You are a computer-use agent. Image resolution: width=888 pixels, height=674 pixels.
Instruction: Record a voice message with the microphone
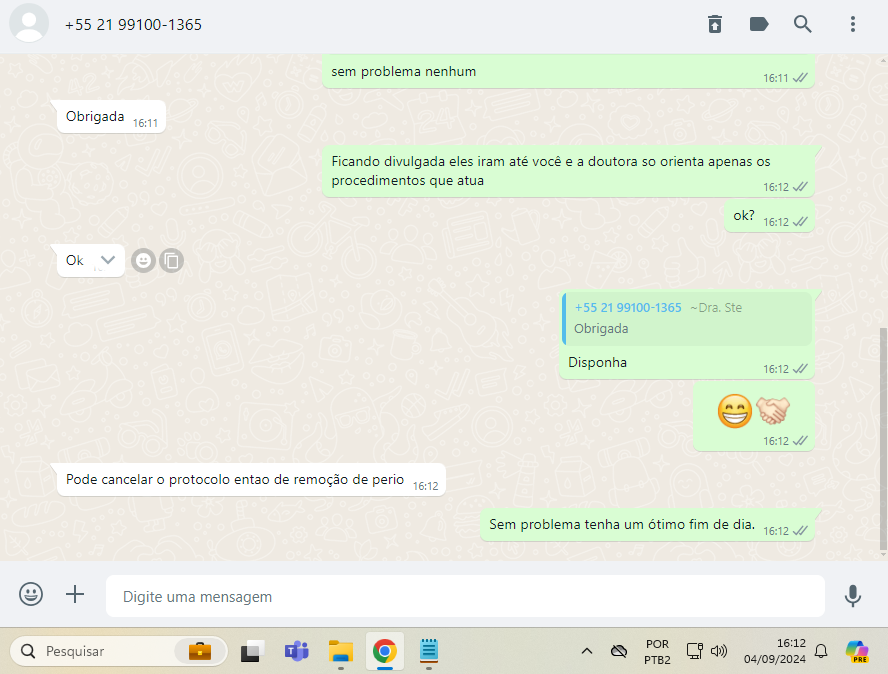(x=852, y=596)
